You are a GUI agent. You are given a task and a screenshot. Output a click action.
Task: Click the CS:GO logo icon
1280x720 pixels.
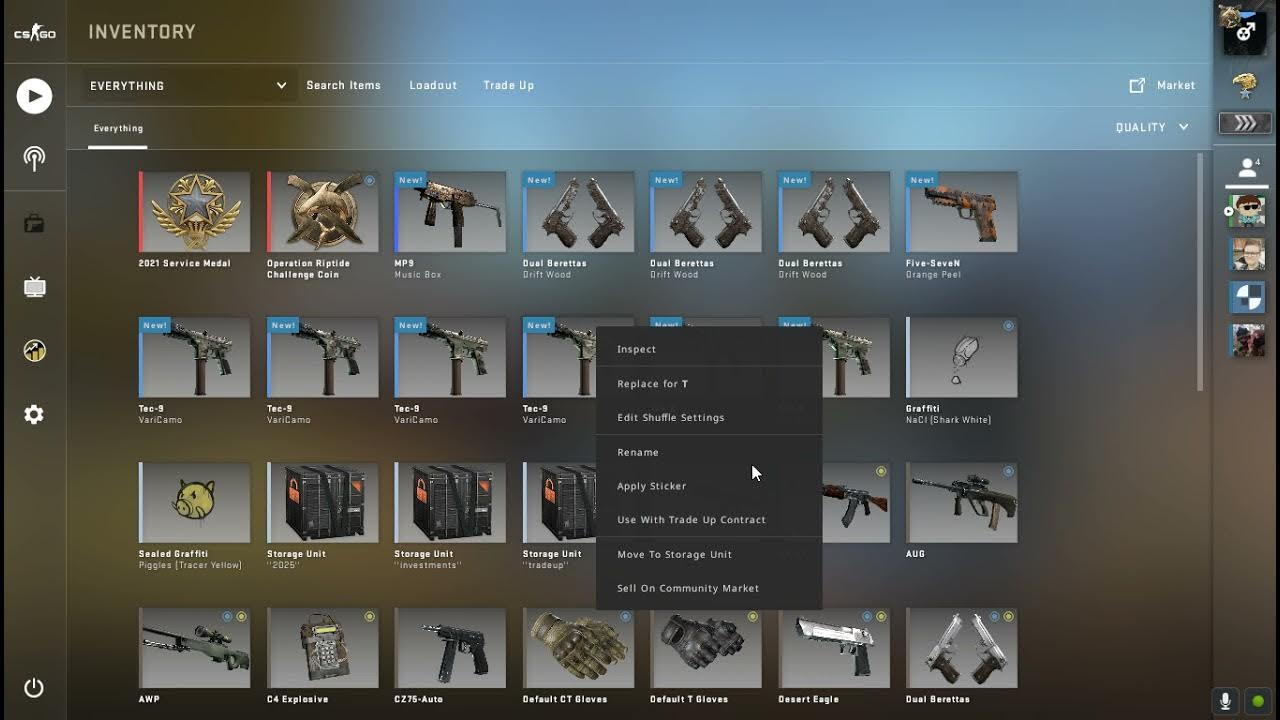pos(34,33)
